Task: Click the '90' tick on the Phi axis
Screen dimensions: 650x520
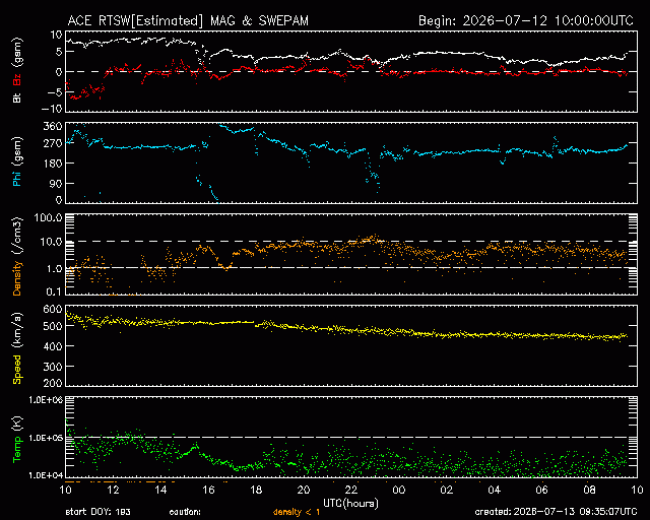Action: coord(56,184)
